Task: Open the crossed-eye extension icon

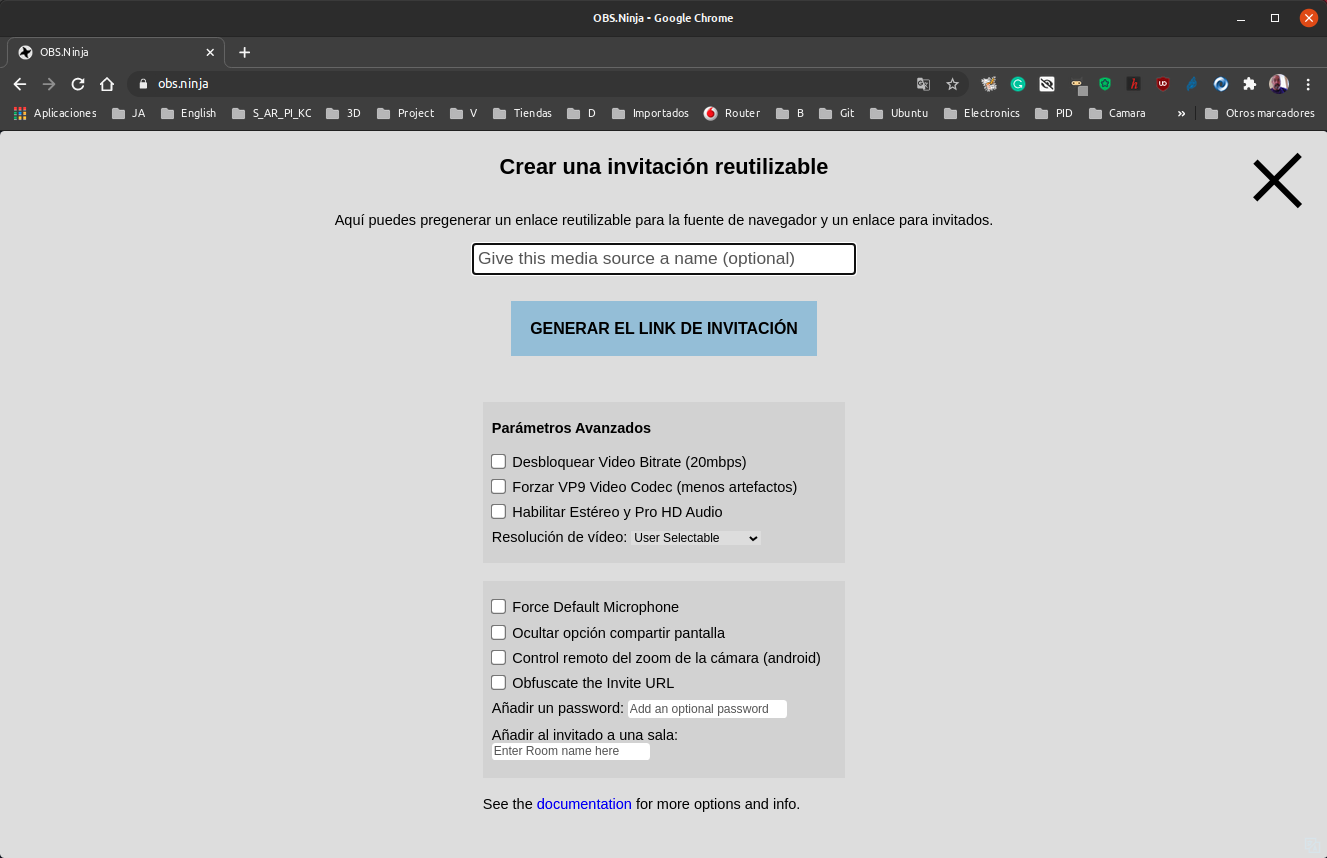Action: click(x=1047, y=84)
